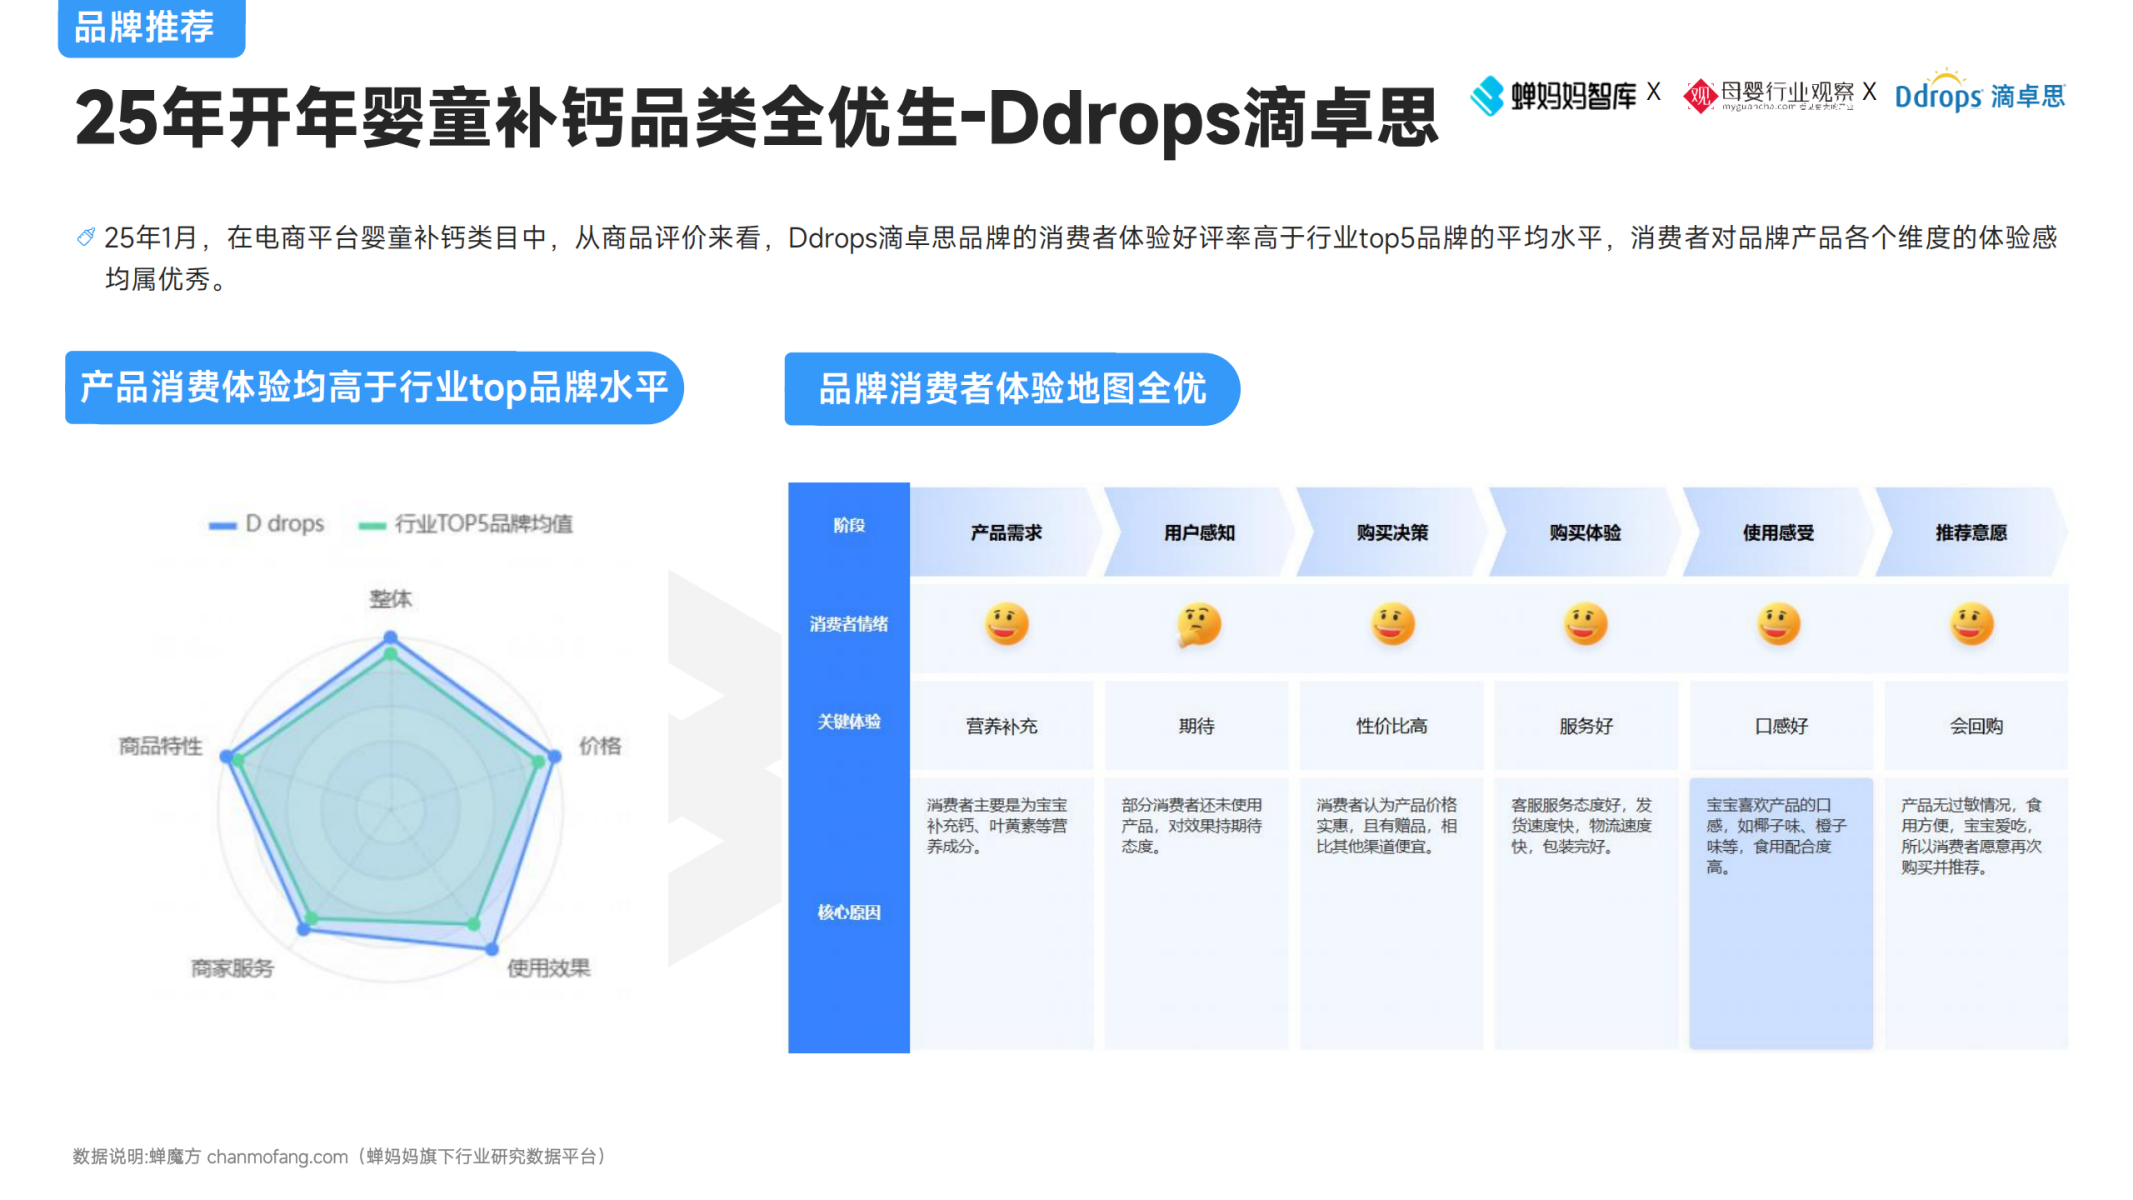Click the tag bullet icon before 25年1月
2133x1200 pixels.
point(86,237)
